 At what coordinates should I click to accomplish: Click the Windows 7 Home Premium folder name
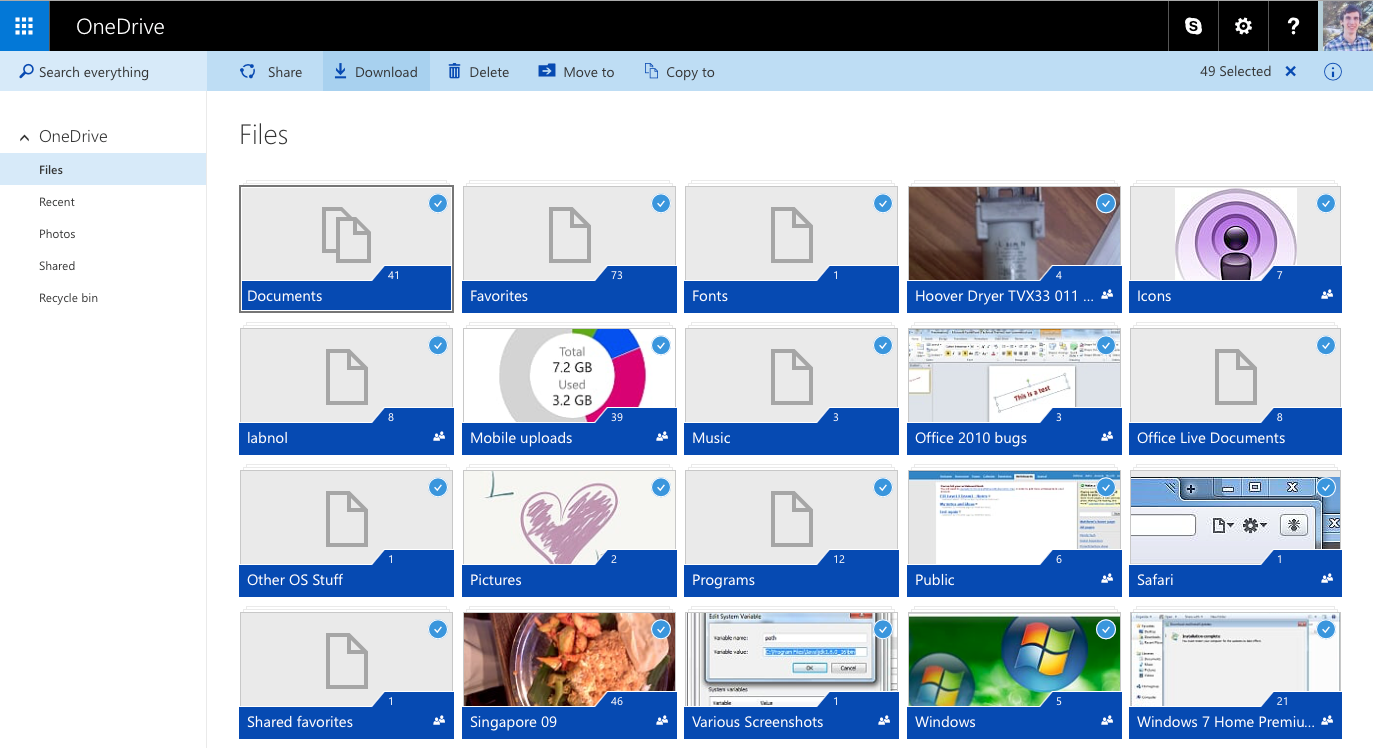(1225, 722)
